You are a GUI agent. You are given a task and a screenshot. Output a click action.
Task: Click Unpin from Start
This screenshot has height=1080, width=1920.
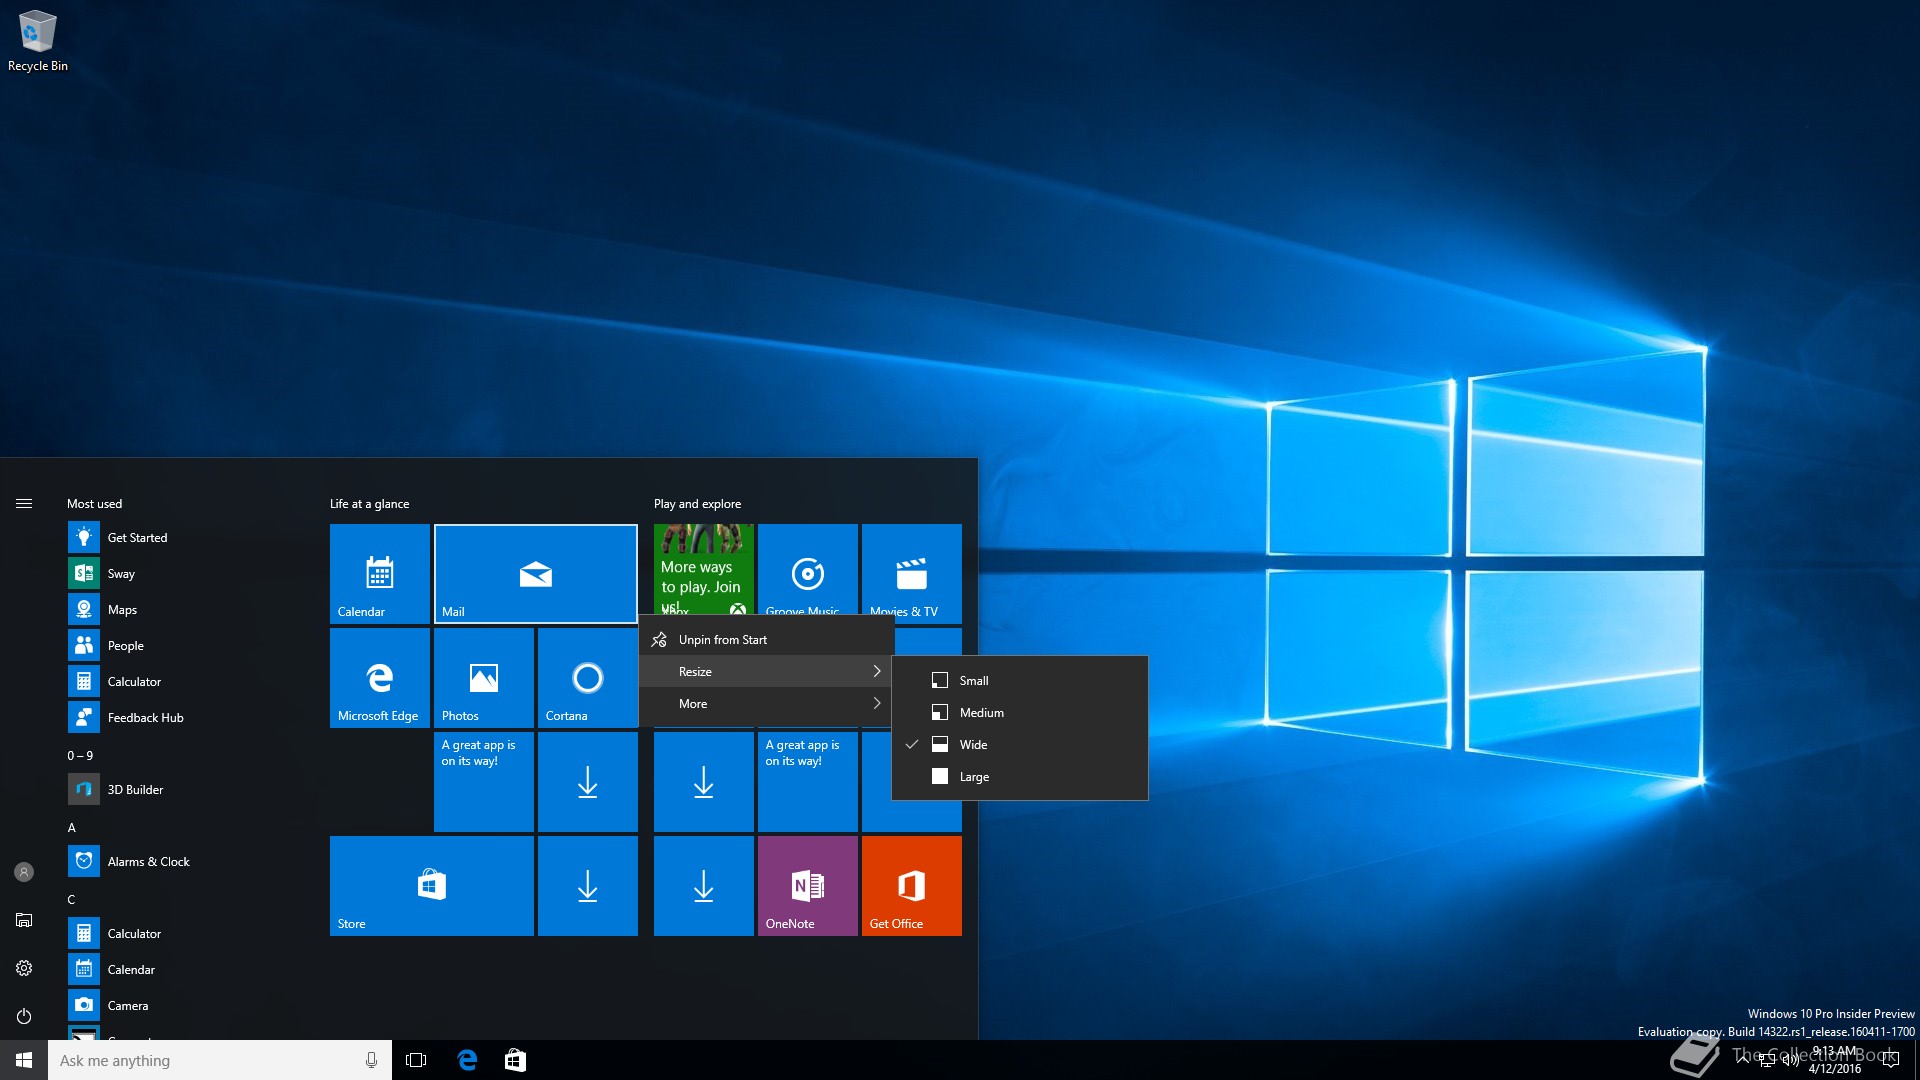pyautogui.click(x=767, y=640)
